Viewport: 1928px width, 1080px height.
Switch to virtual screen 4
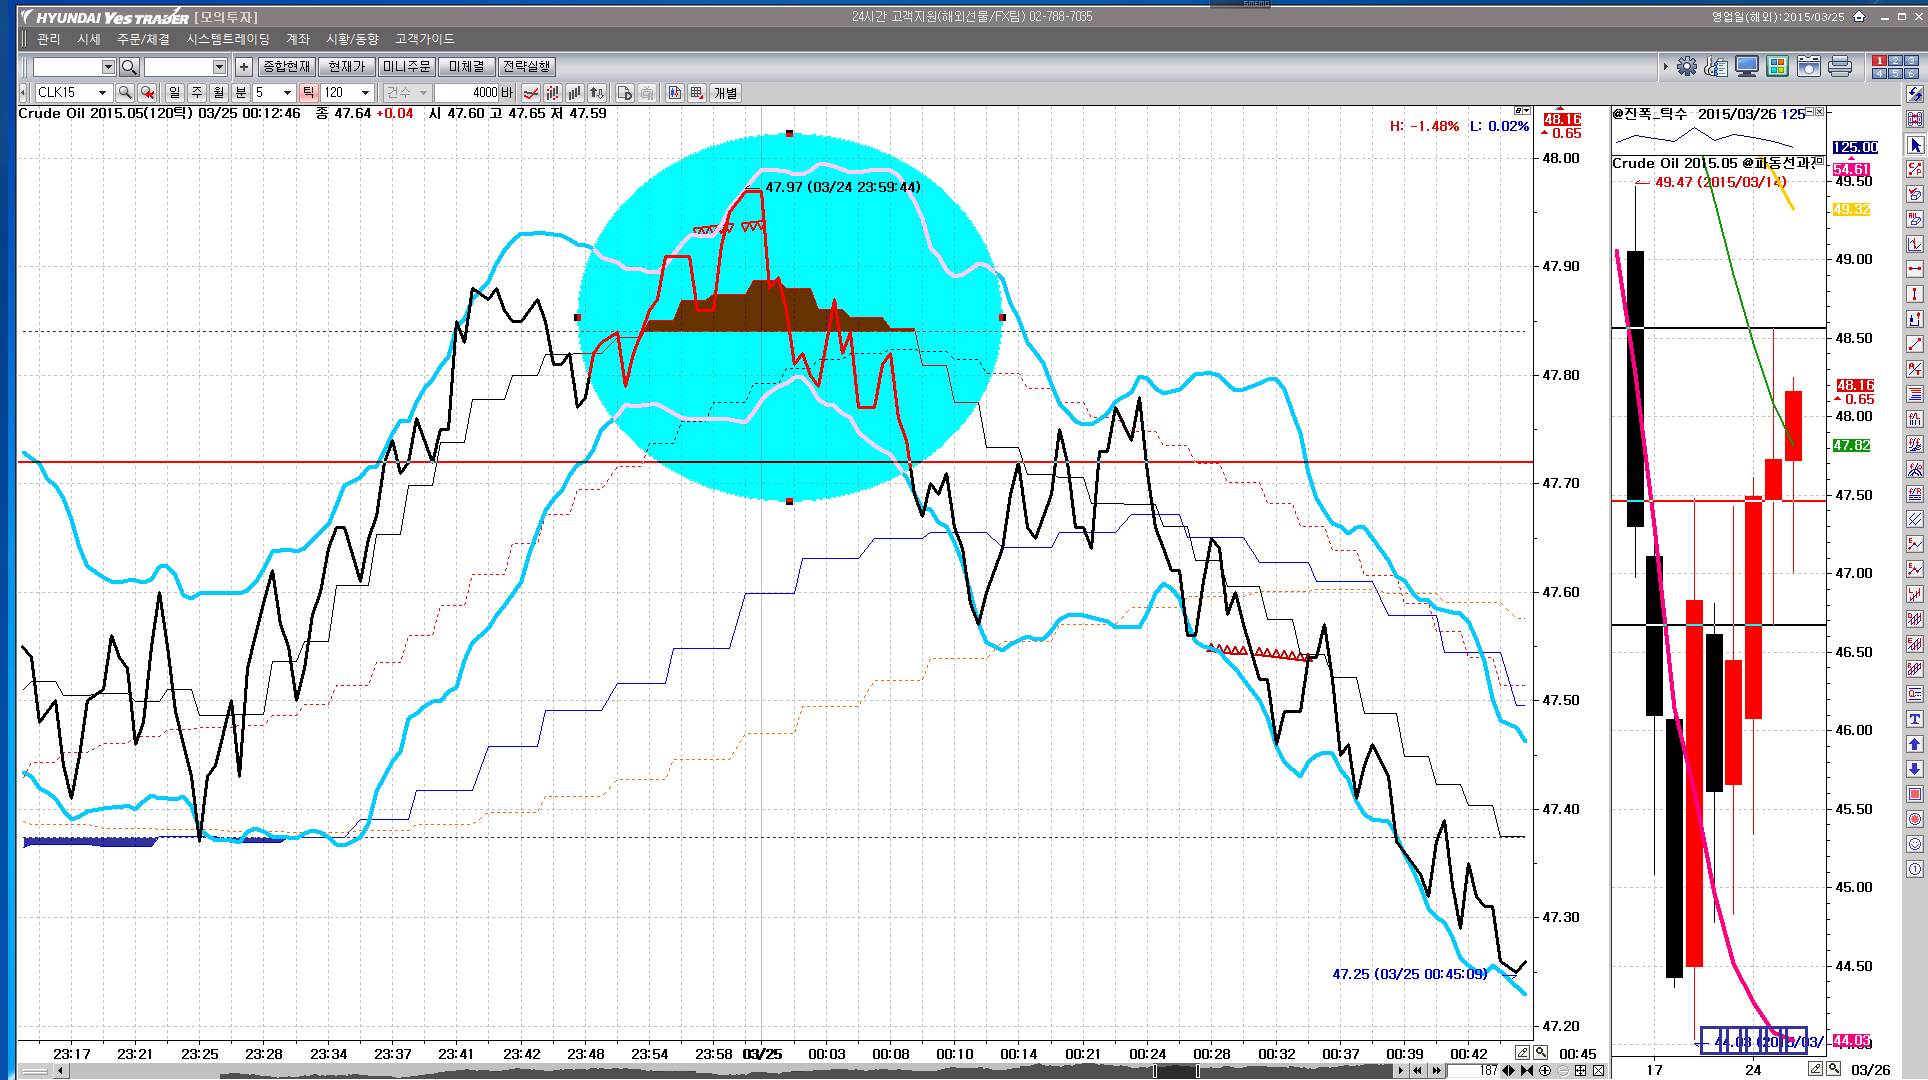1880,73
